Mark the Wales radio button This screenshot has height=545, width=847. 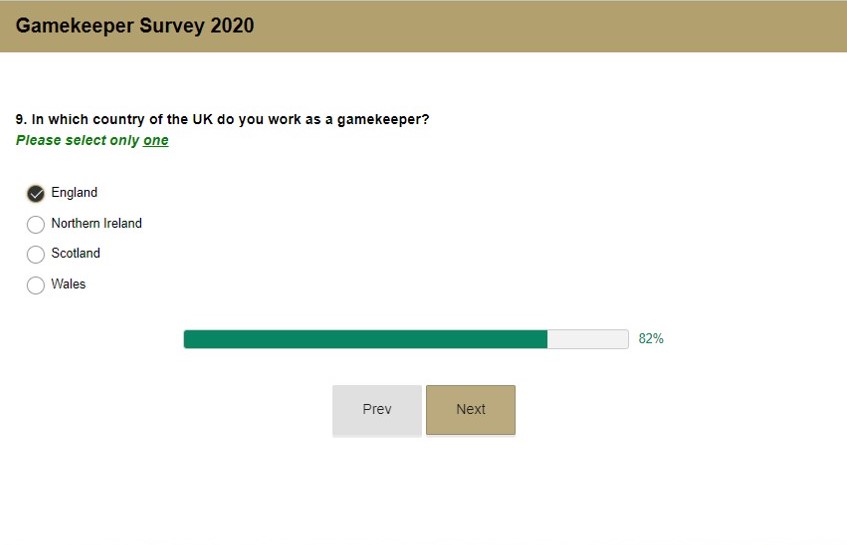pyautogui.click(x=36, y=285)
